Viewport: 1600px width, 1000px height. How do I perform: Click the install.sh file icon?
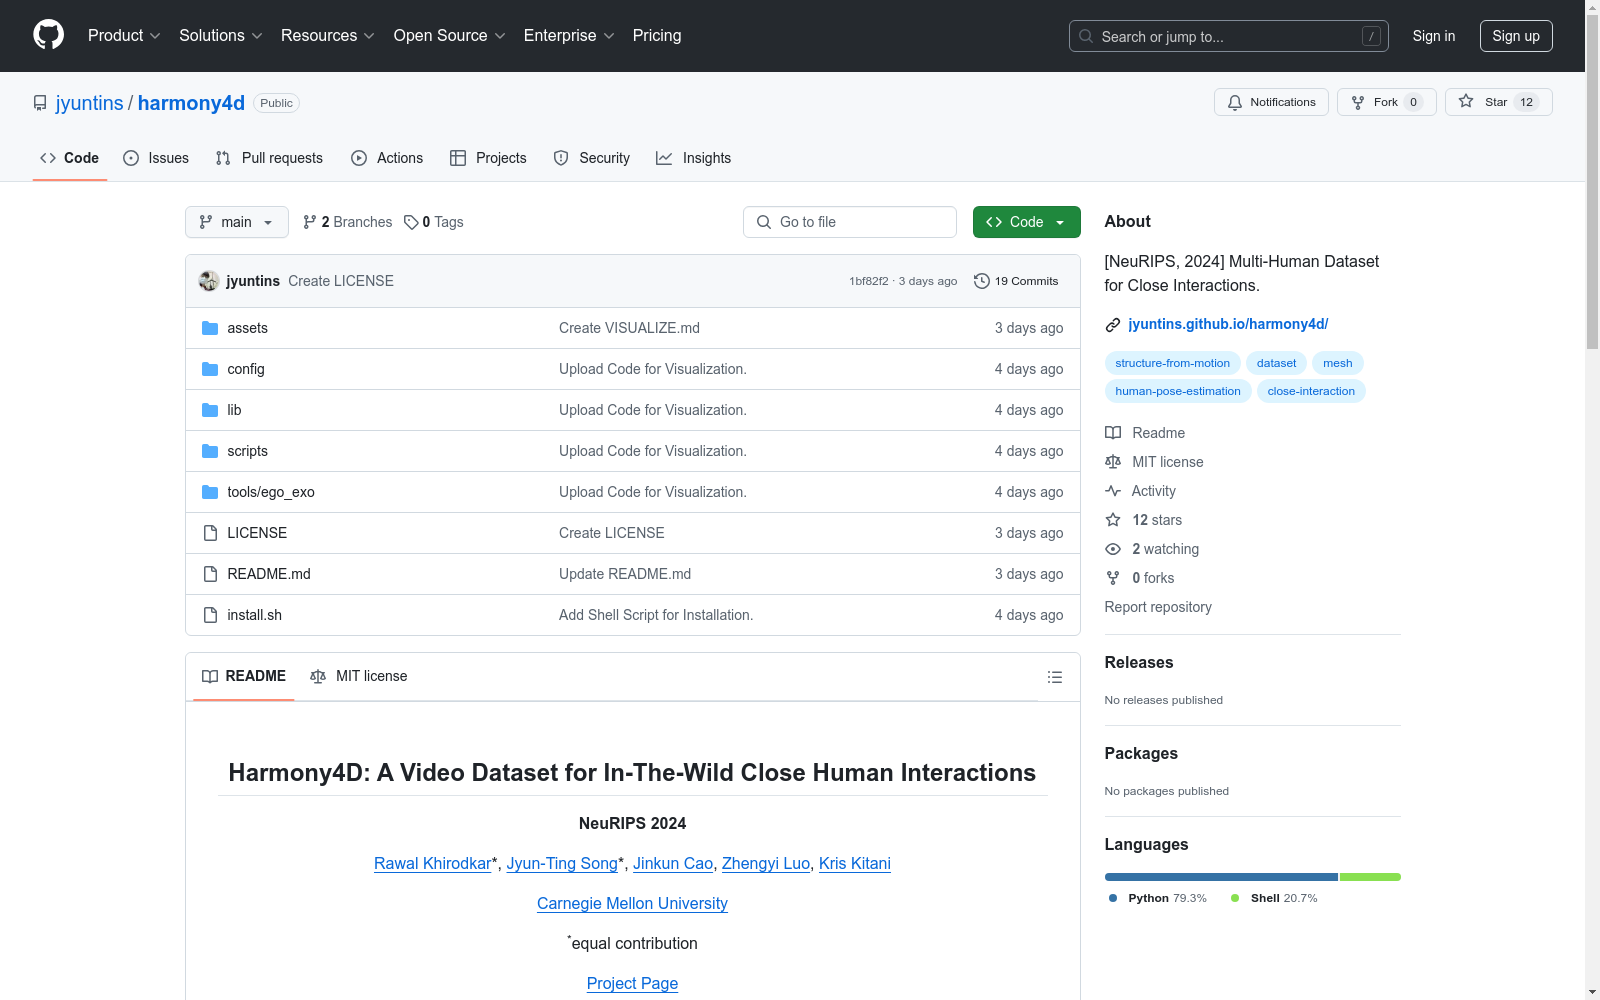click(210, 615)
